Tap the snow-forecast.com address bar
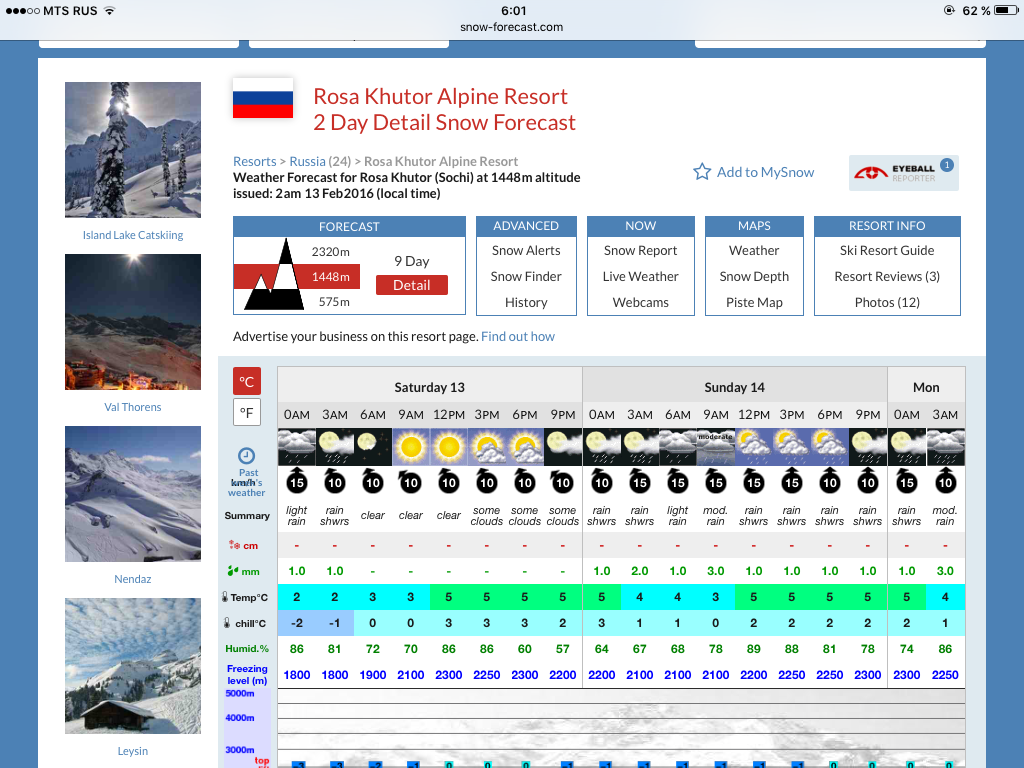 click(511, 27)
